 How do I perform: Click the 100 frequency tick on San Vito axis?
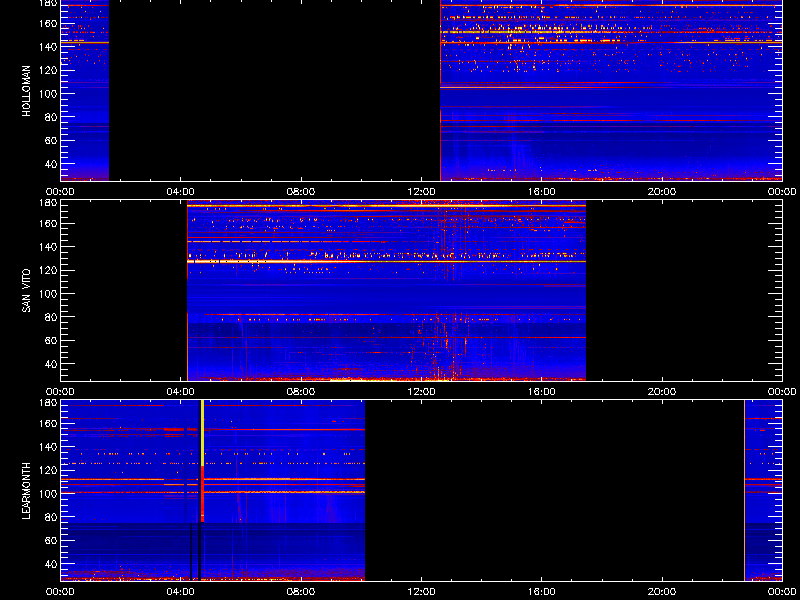point(48,294)
